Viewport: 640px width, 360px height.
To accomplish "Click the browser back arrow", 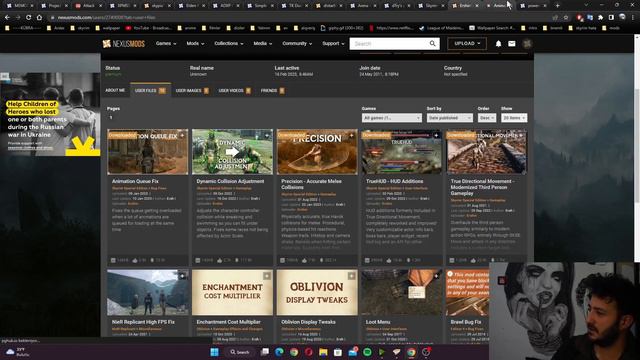I will 7,18.
